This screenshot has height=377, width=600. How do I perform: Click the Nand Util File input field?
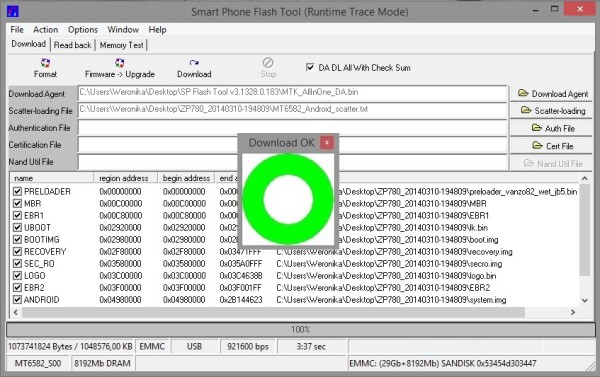pyautogui.click(x=292, y=162)
